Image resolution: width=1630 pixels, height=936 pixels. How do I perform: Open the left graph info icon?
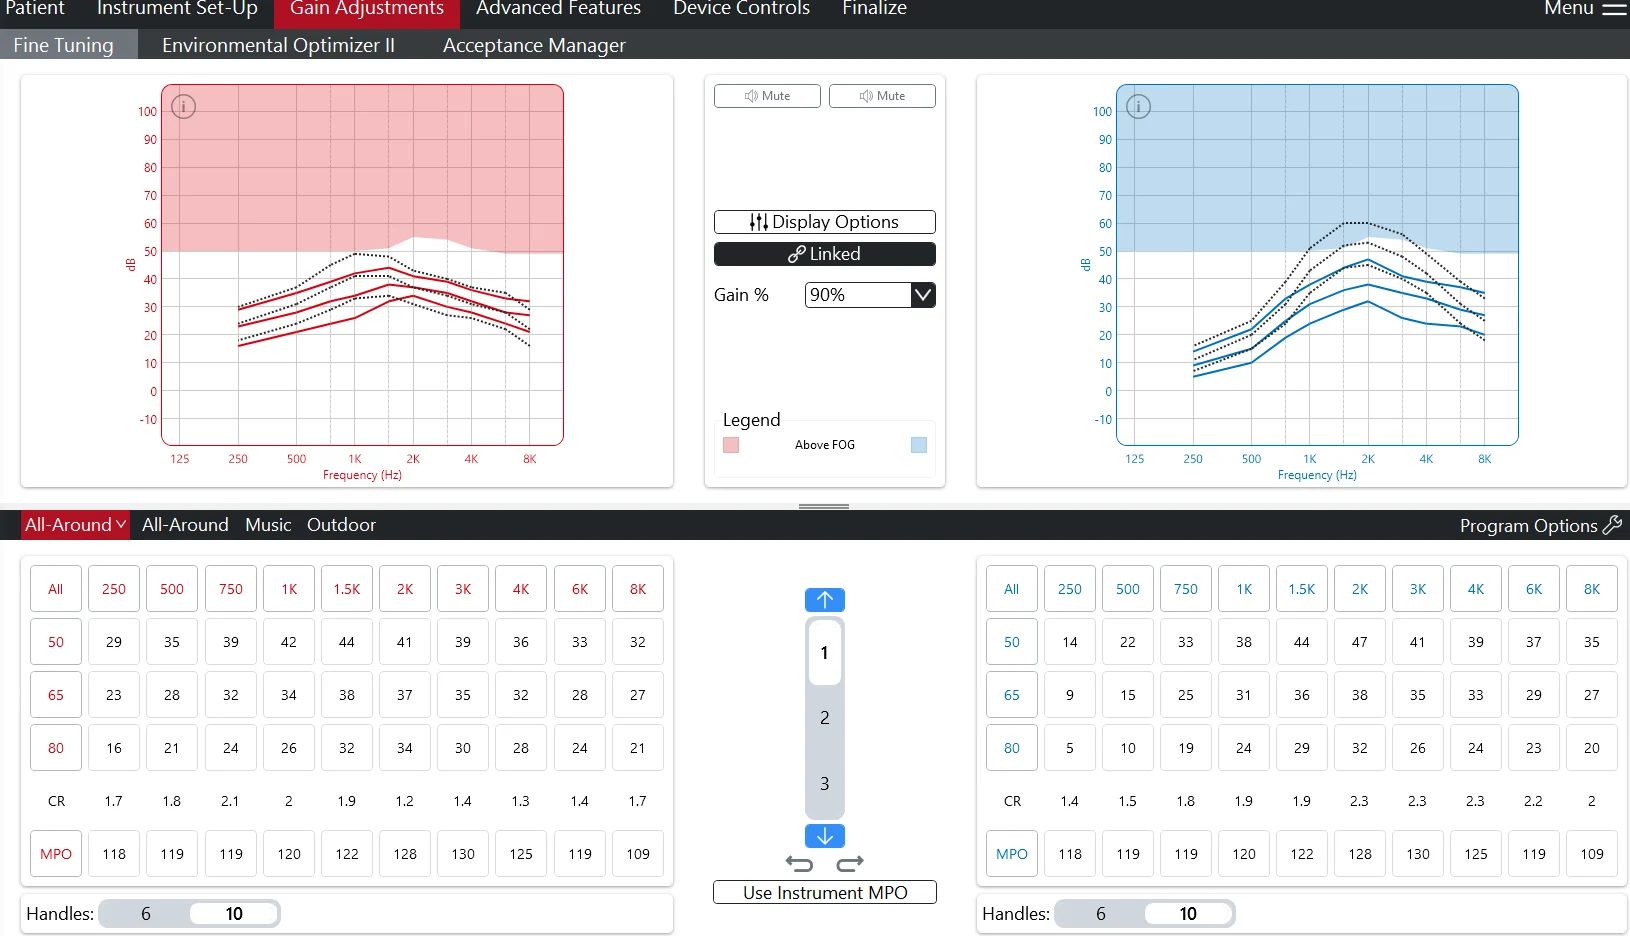point(183,106)
